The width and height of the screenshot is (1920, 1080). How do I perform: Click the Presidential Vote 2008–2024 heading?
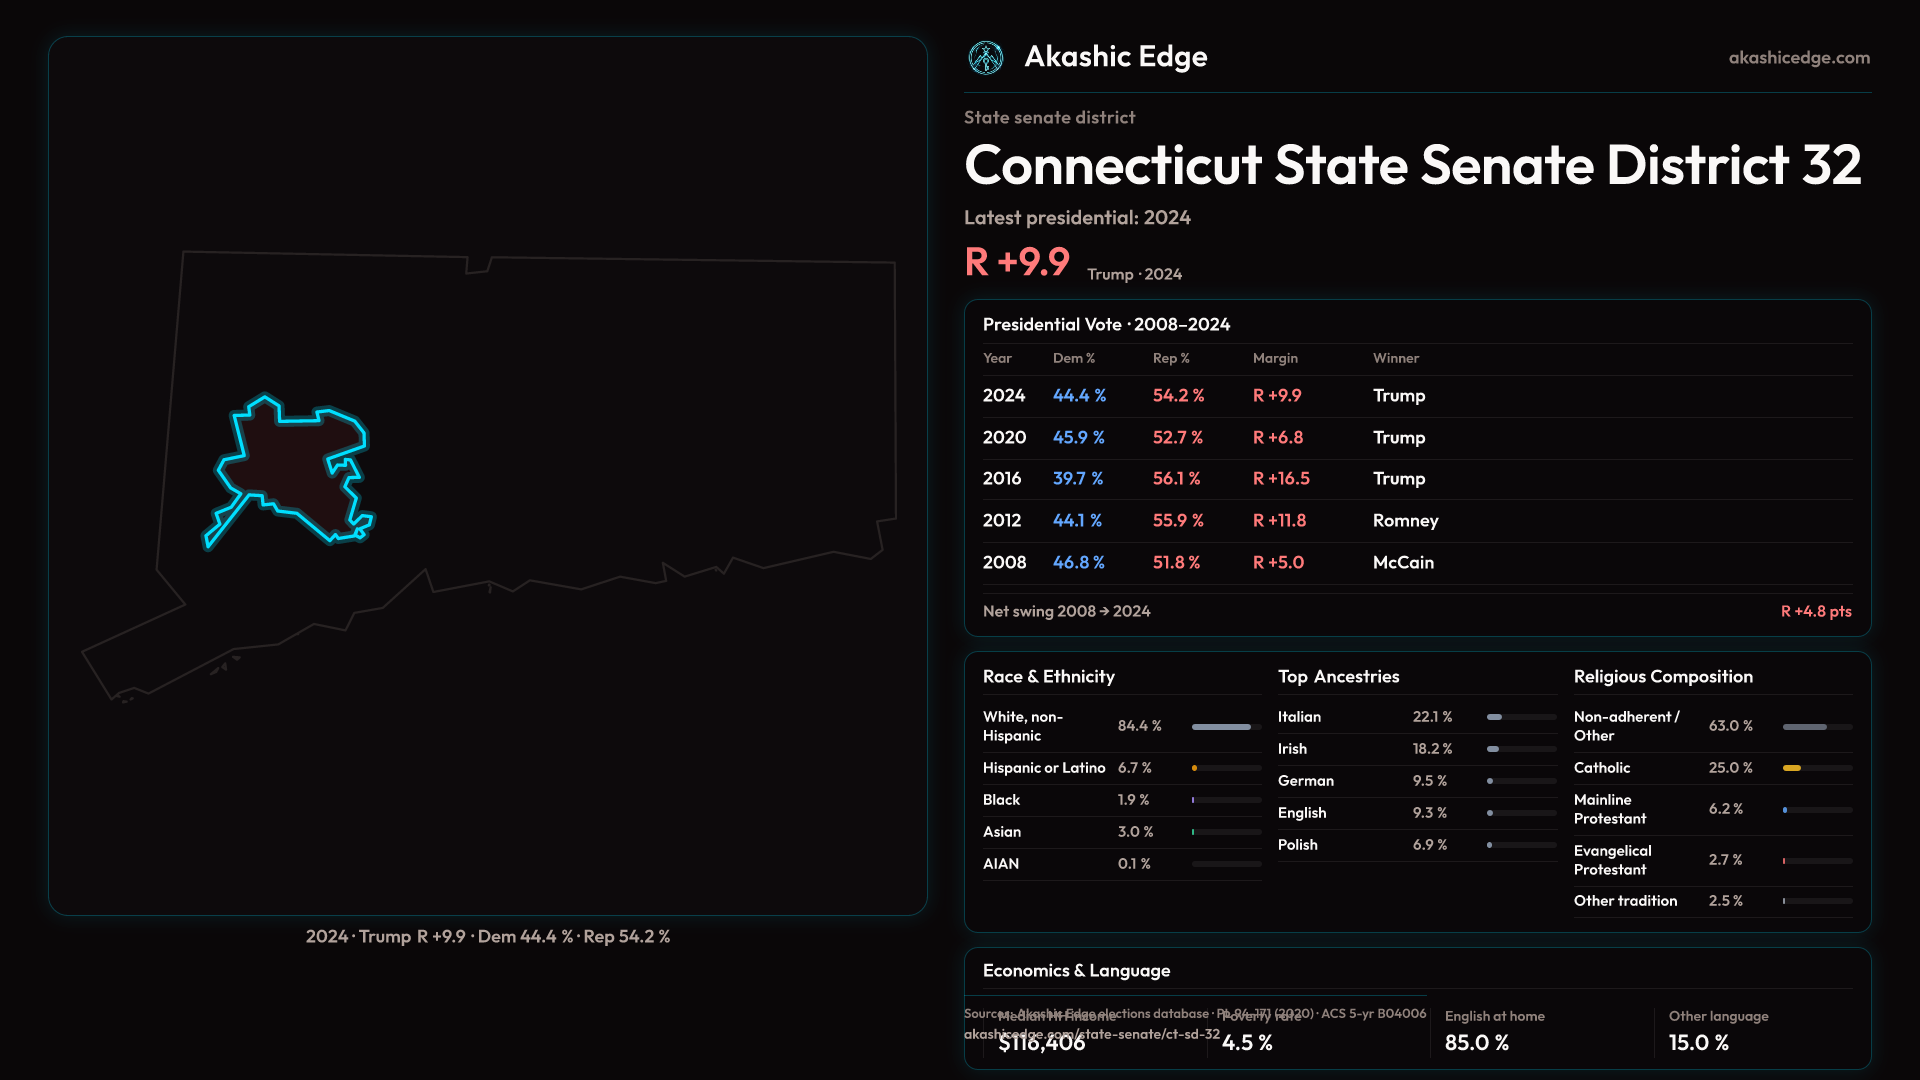tap(1106, 325)
